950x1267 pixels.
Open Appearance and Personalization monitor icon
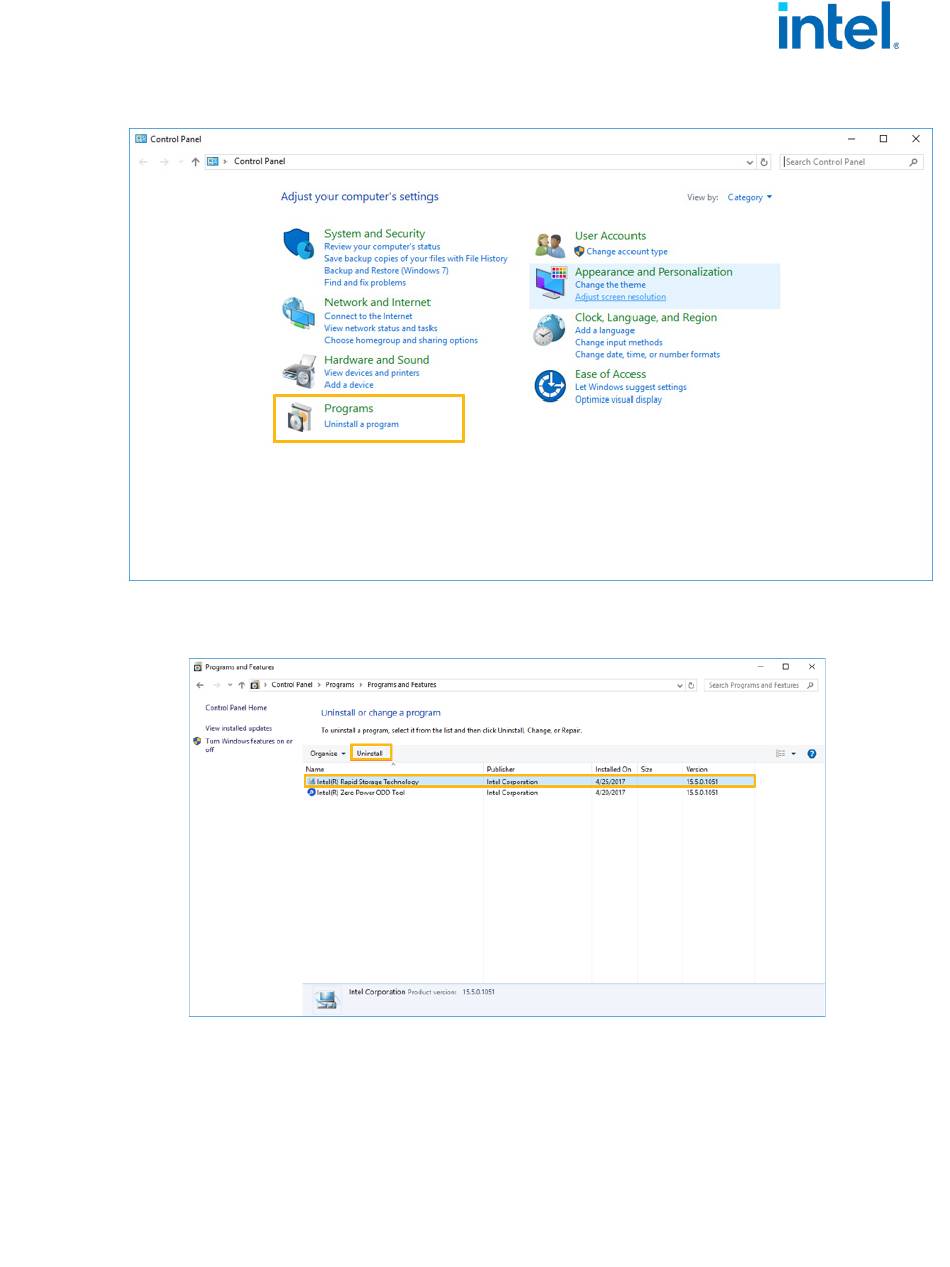[x=551, y=282]
